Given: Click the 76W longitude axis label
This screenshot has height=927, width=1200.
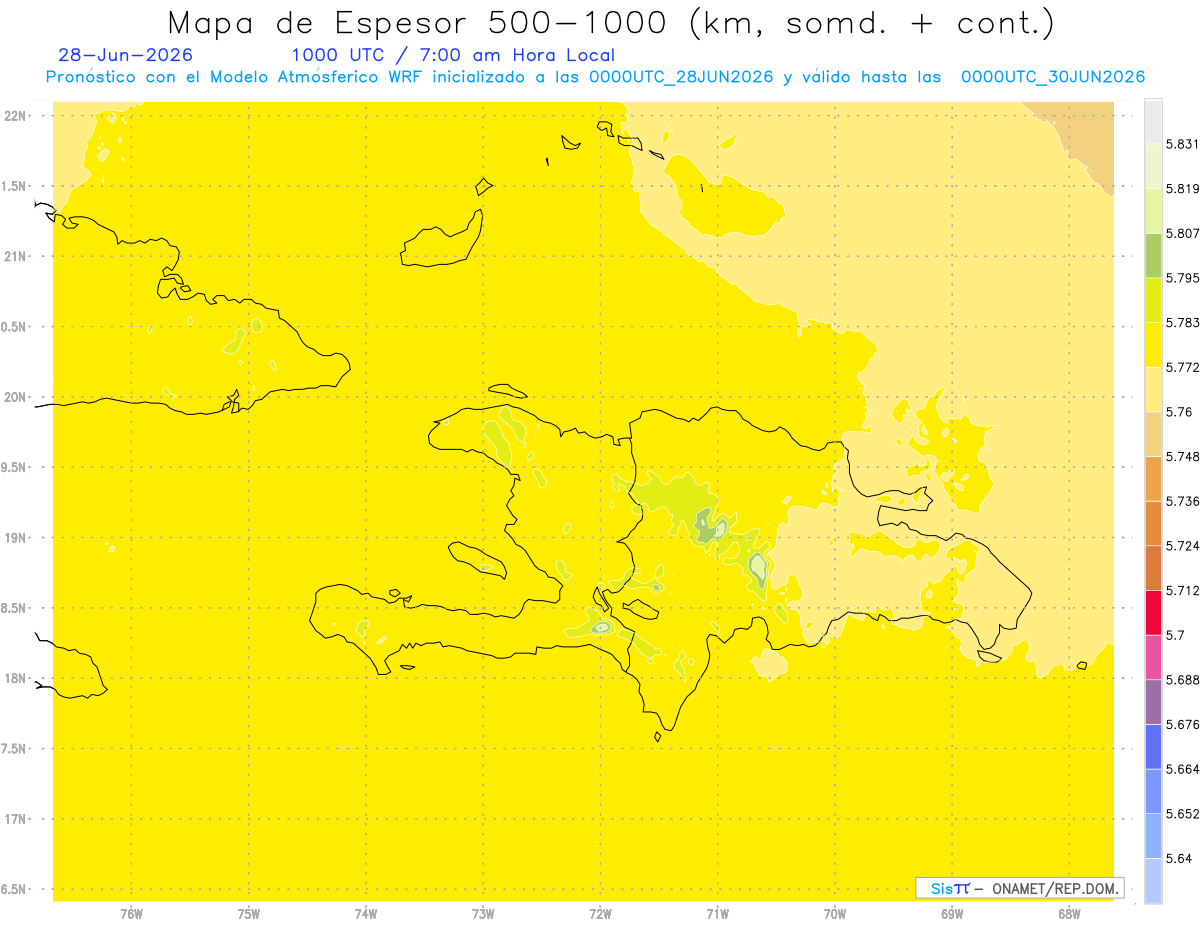Looking at the screenshot, I should [x=131, y=914].
